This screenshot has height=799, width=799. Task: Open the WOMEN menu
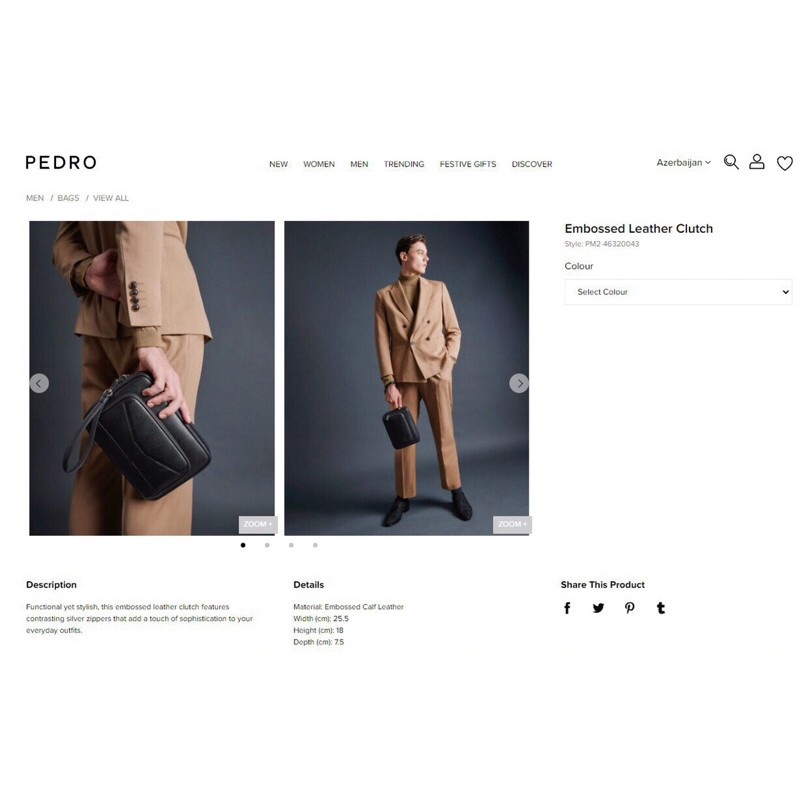pos(319,164)
